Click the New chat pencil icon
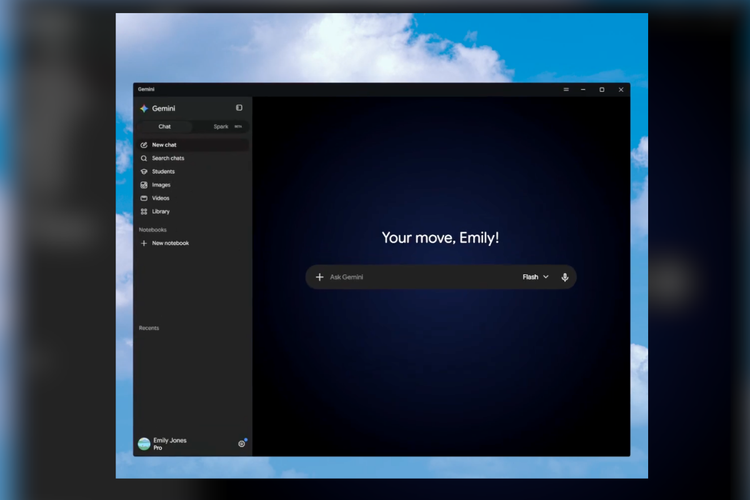 tap(144, 145)
